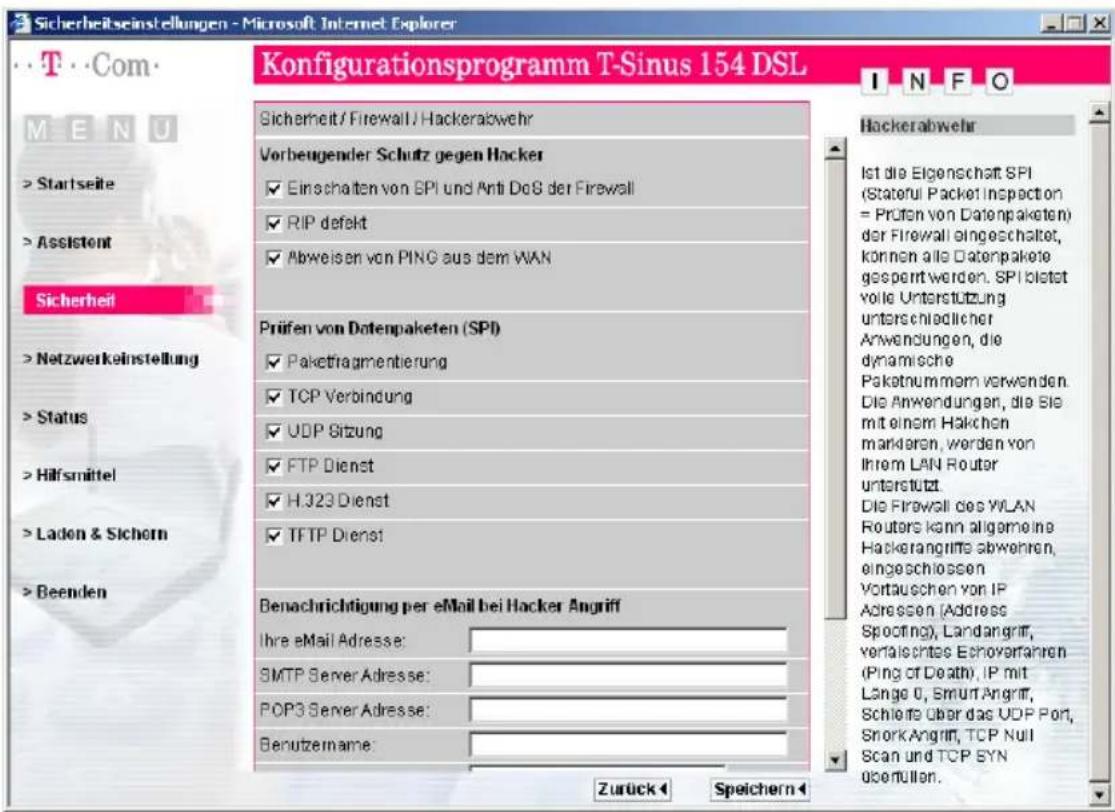
Task: Click the info panel scroll-down arrow
Action: point(1099,793)
